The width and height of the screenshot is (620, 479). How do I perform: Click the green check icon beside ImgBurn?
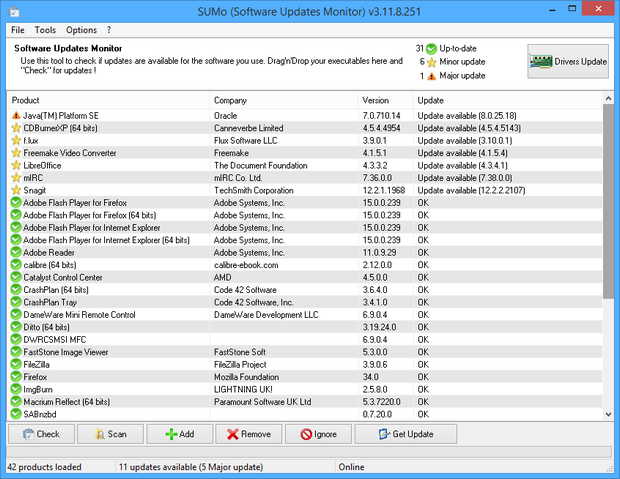(x=16, y=389)
